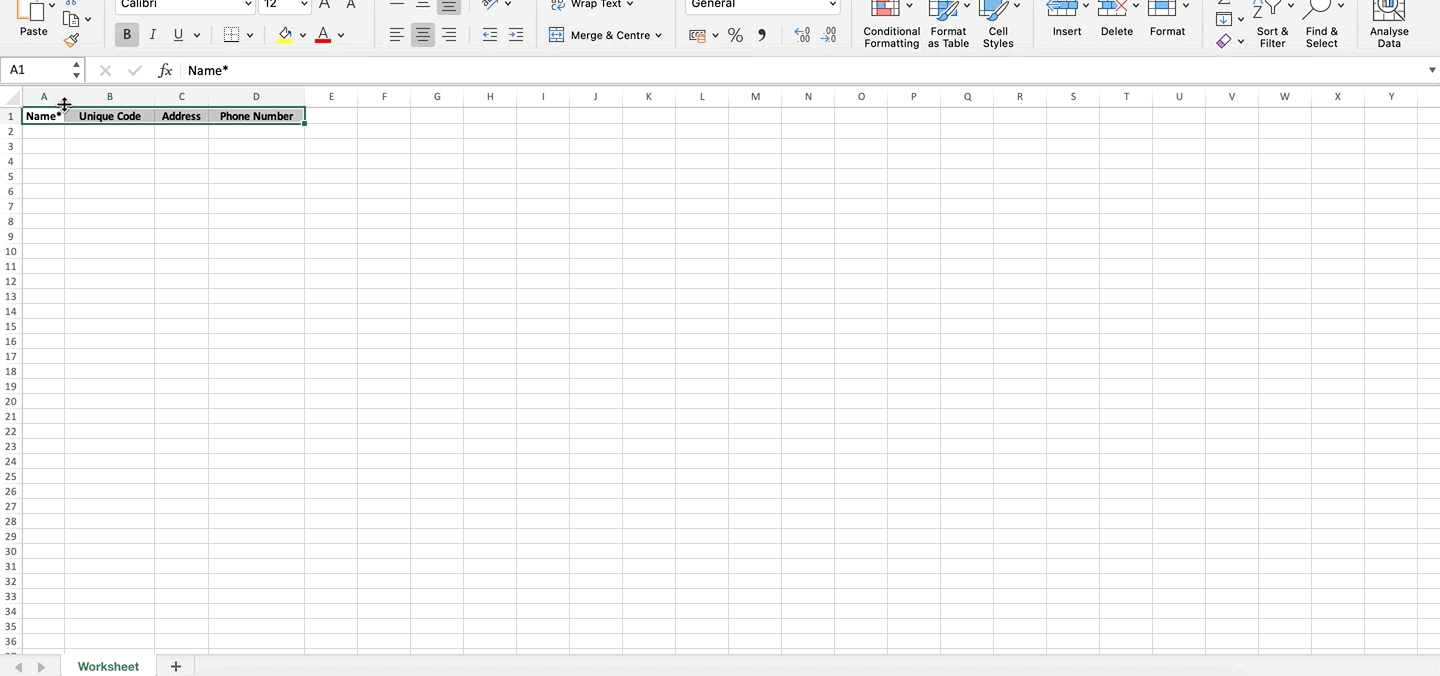Select the Address header cell
Screen dimensions: 1440x676
pyautogui.click(x=181, y=116)
